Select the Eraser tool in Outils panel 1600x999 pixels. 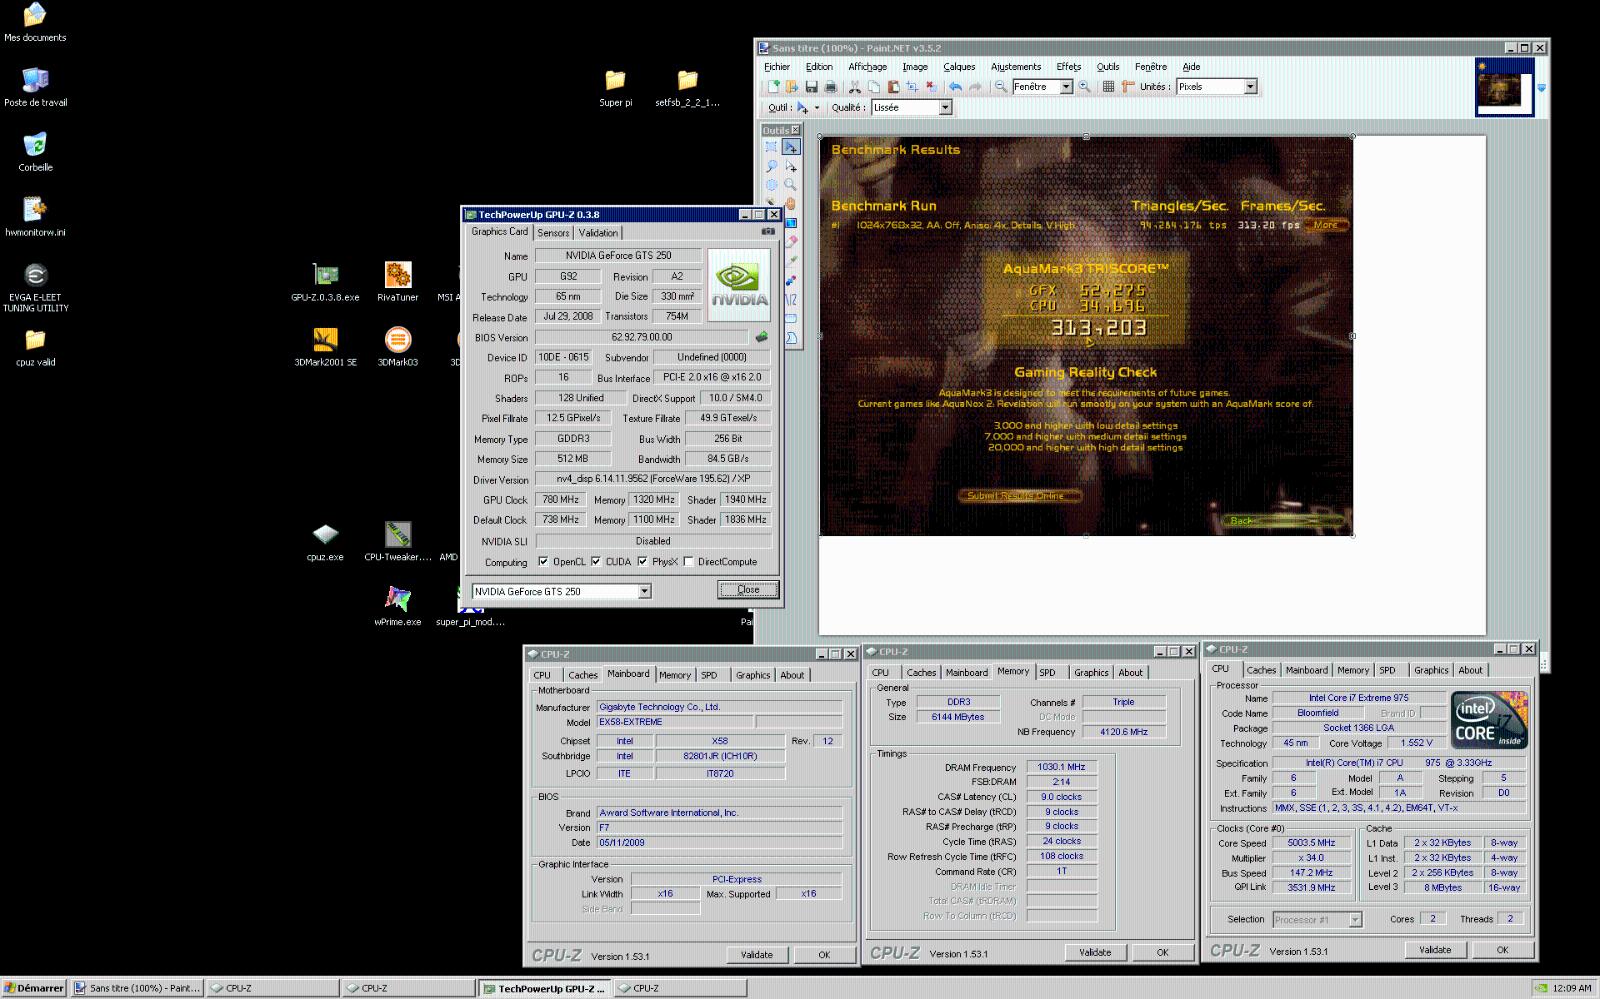(x=790, y=241)
